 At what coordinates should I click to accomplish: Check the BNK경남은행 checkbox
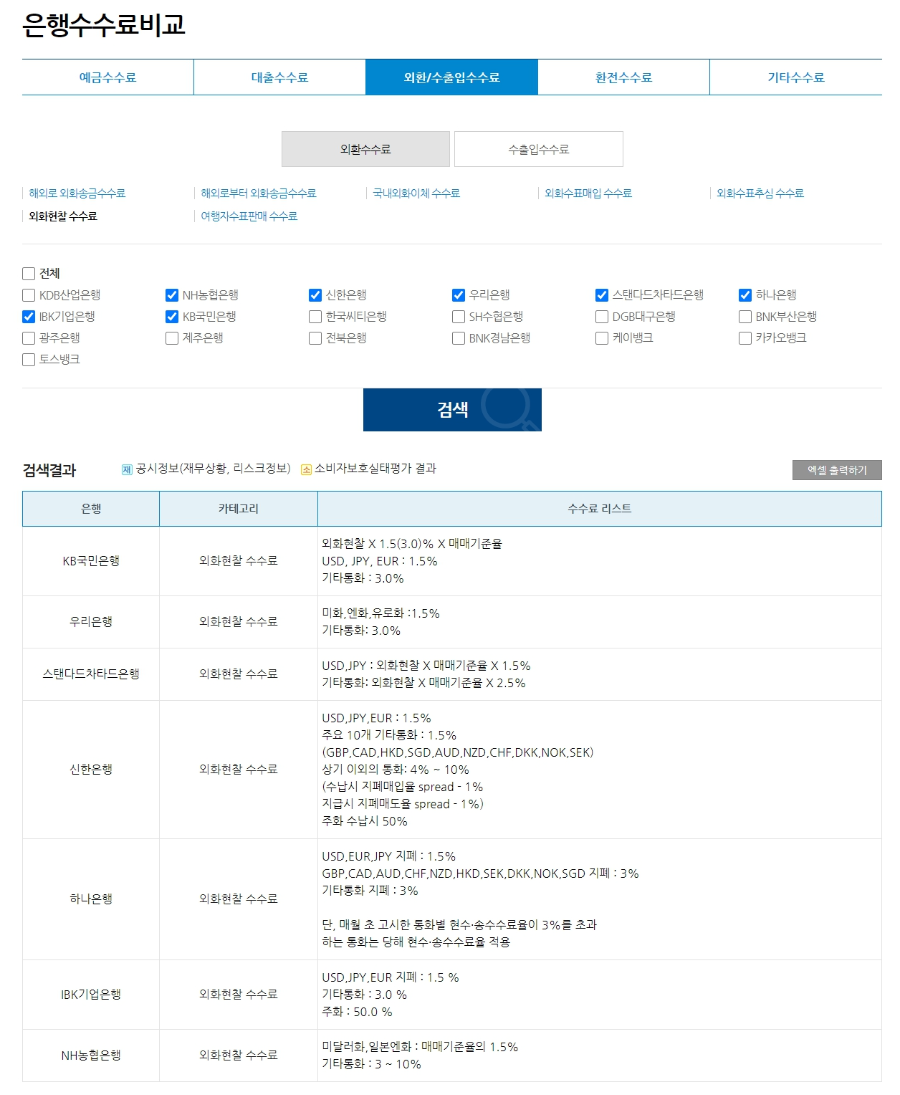coord(458,338)
